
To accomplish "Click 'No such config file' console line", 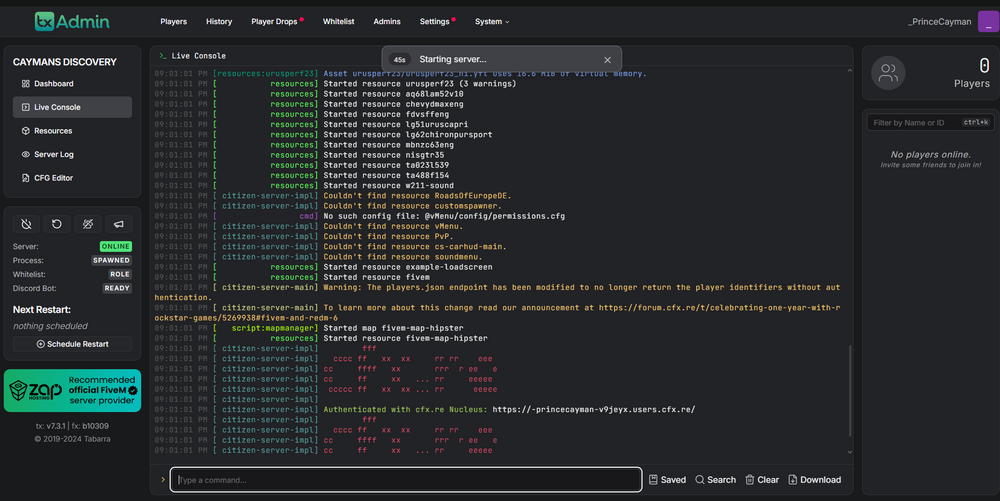I will click(444, 216).
